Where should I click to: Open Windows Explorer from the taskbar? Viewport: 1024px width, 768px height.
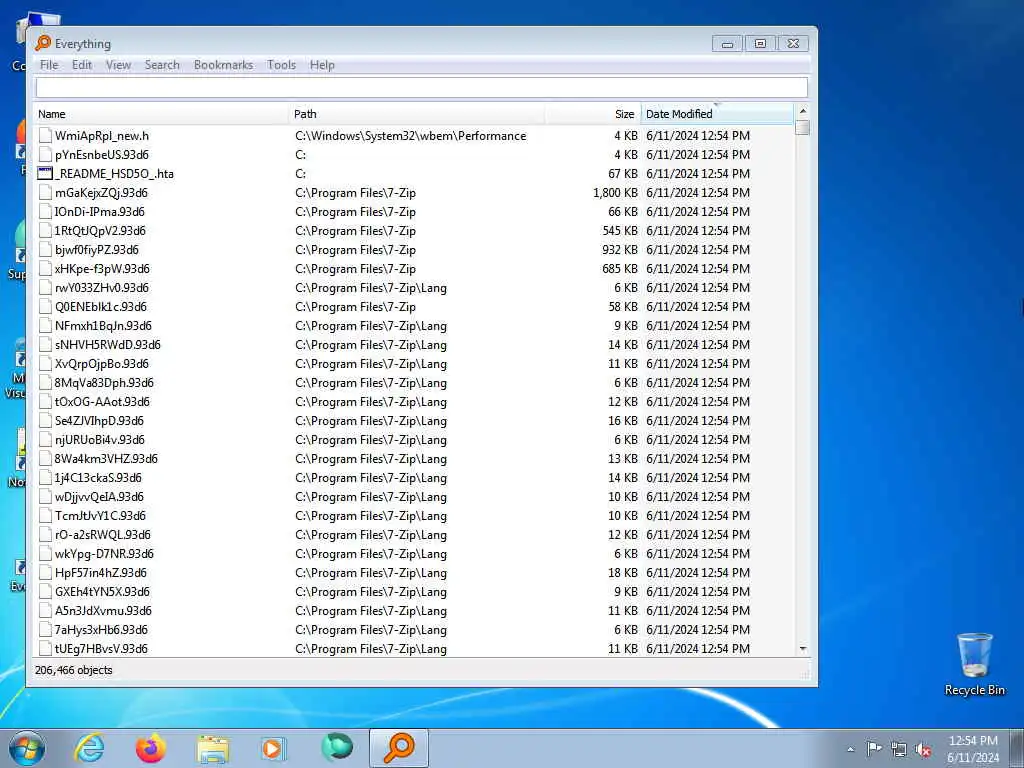point(213,748)
